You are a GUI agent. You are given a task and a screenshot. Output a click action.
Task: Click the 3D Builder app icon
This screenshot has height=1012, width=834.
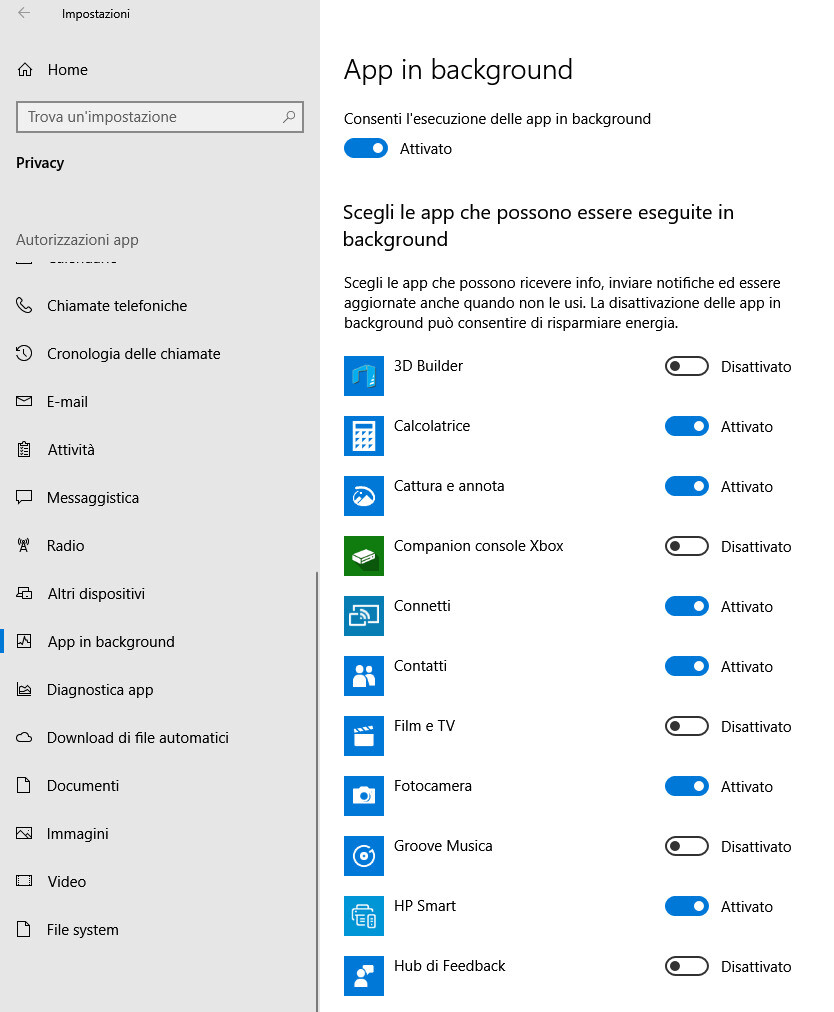pyautogui.click(x=363, y=376)
